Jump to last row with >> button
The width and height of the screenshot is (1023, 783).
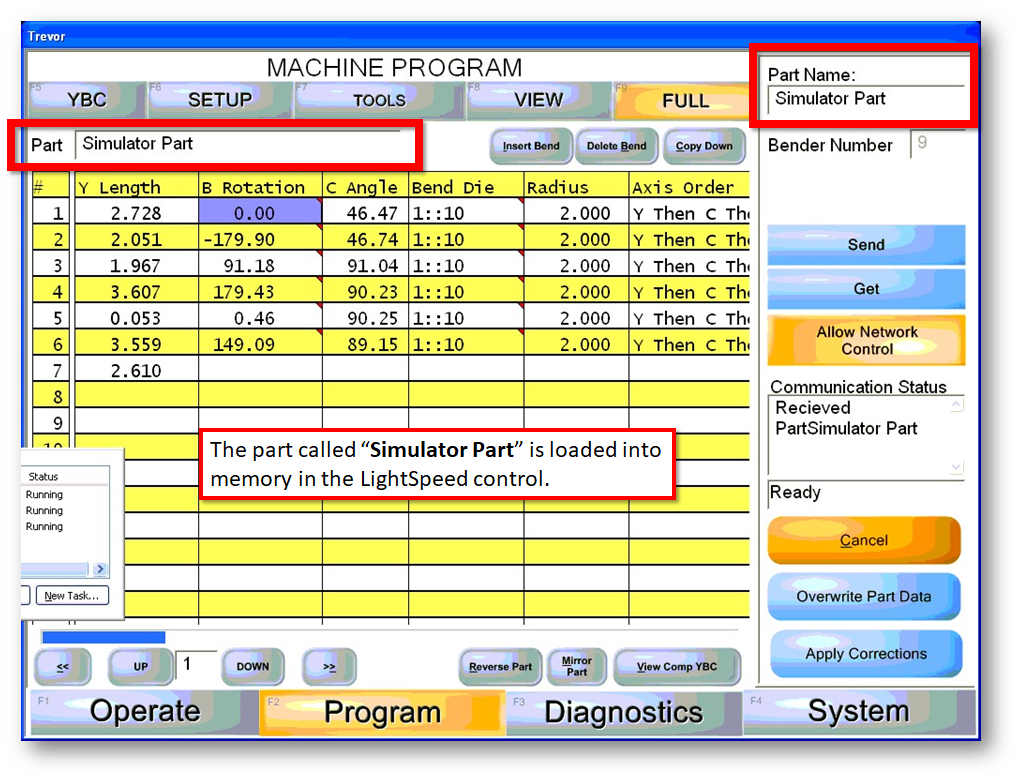coord(329,667)
